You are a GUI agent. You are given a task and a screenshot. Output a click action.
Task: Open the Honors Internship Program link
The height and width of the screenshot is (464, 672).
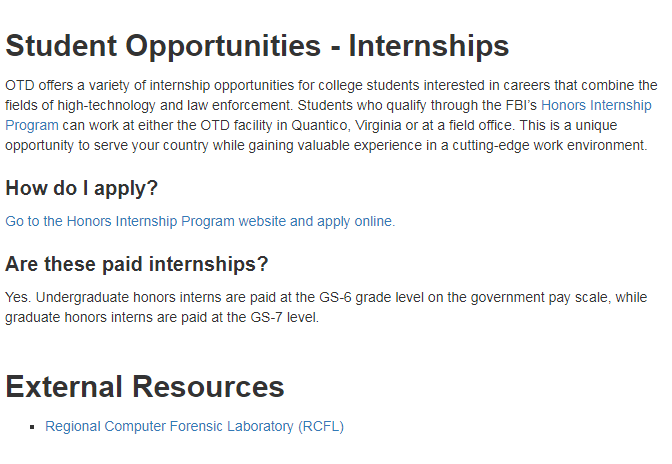coord(596,105)
